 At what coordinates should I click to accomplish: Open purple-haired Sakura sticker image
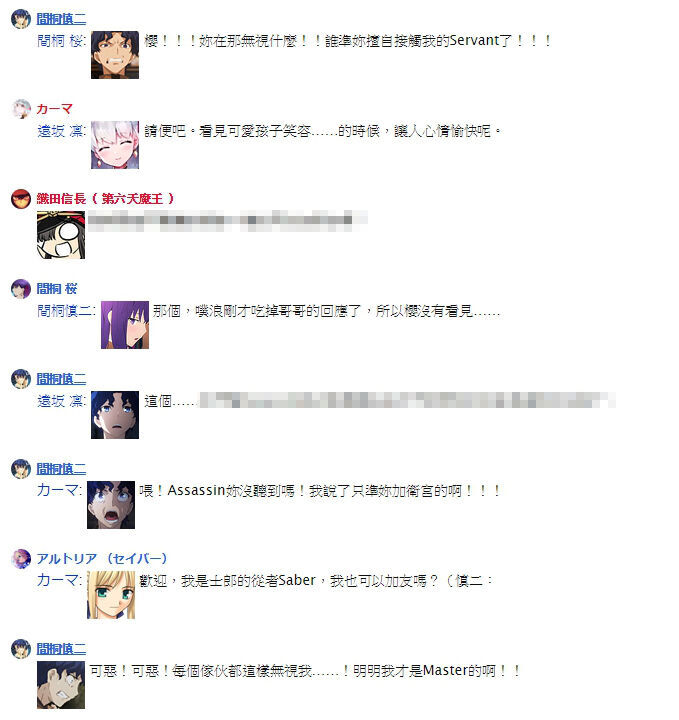[125, 325]
